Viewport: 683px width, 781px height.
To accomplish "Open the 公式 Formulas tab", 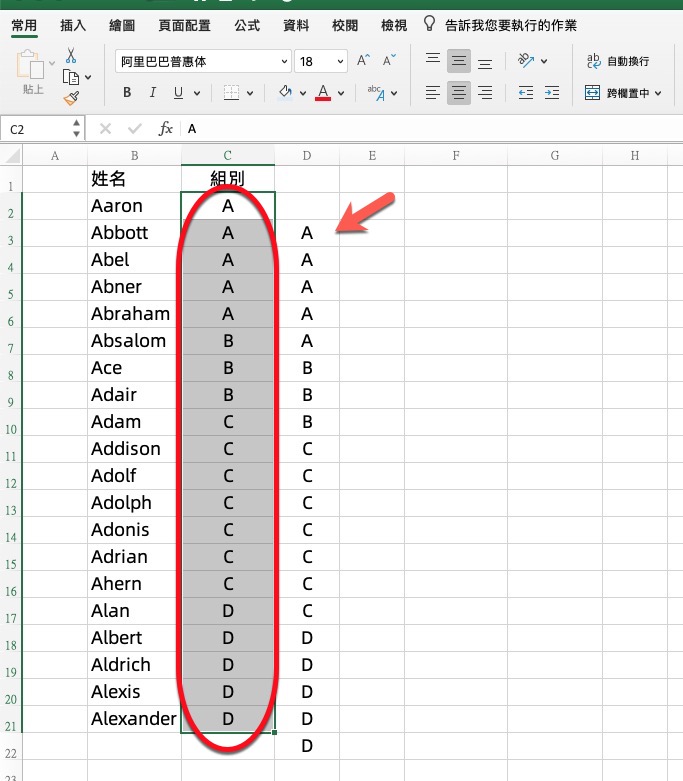I will 247,25.
